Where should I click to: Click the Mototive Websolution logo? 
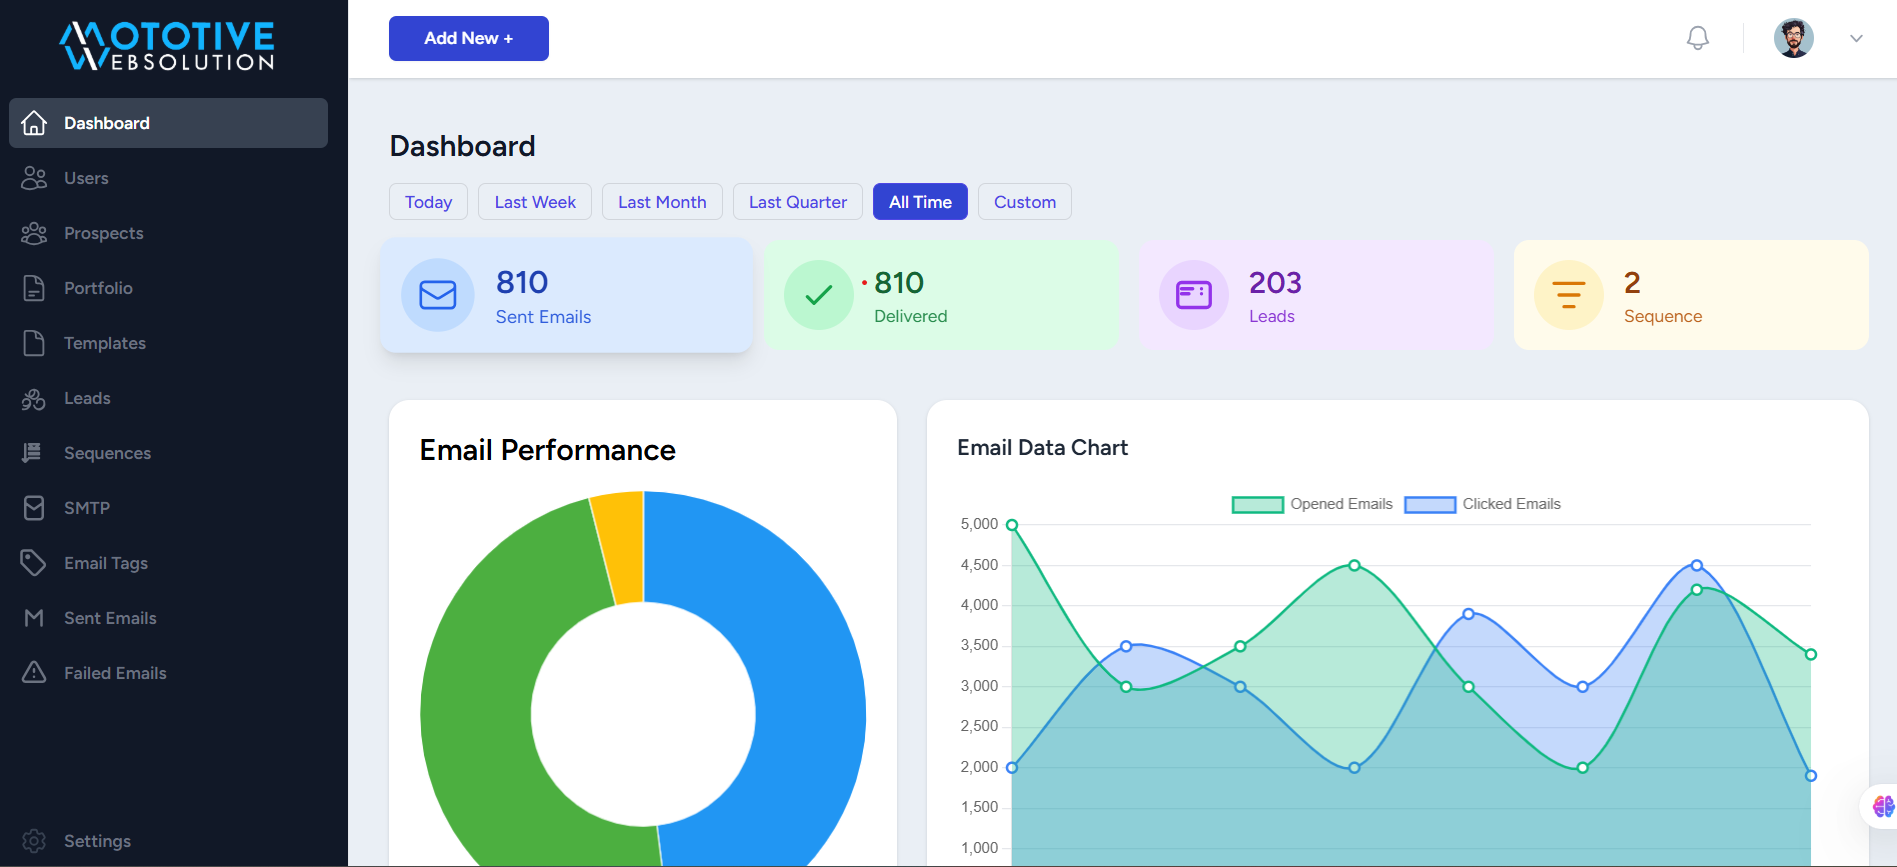click(168, 46)
